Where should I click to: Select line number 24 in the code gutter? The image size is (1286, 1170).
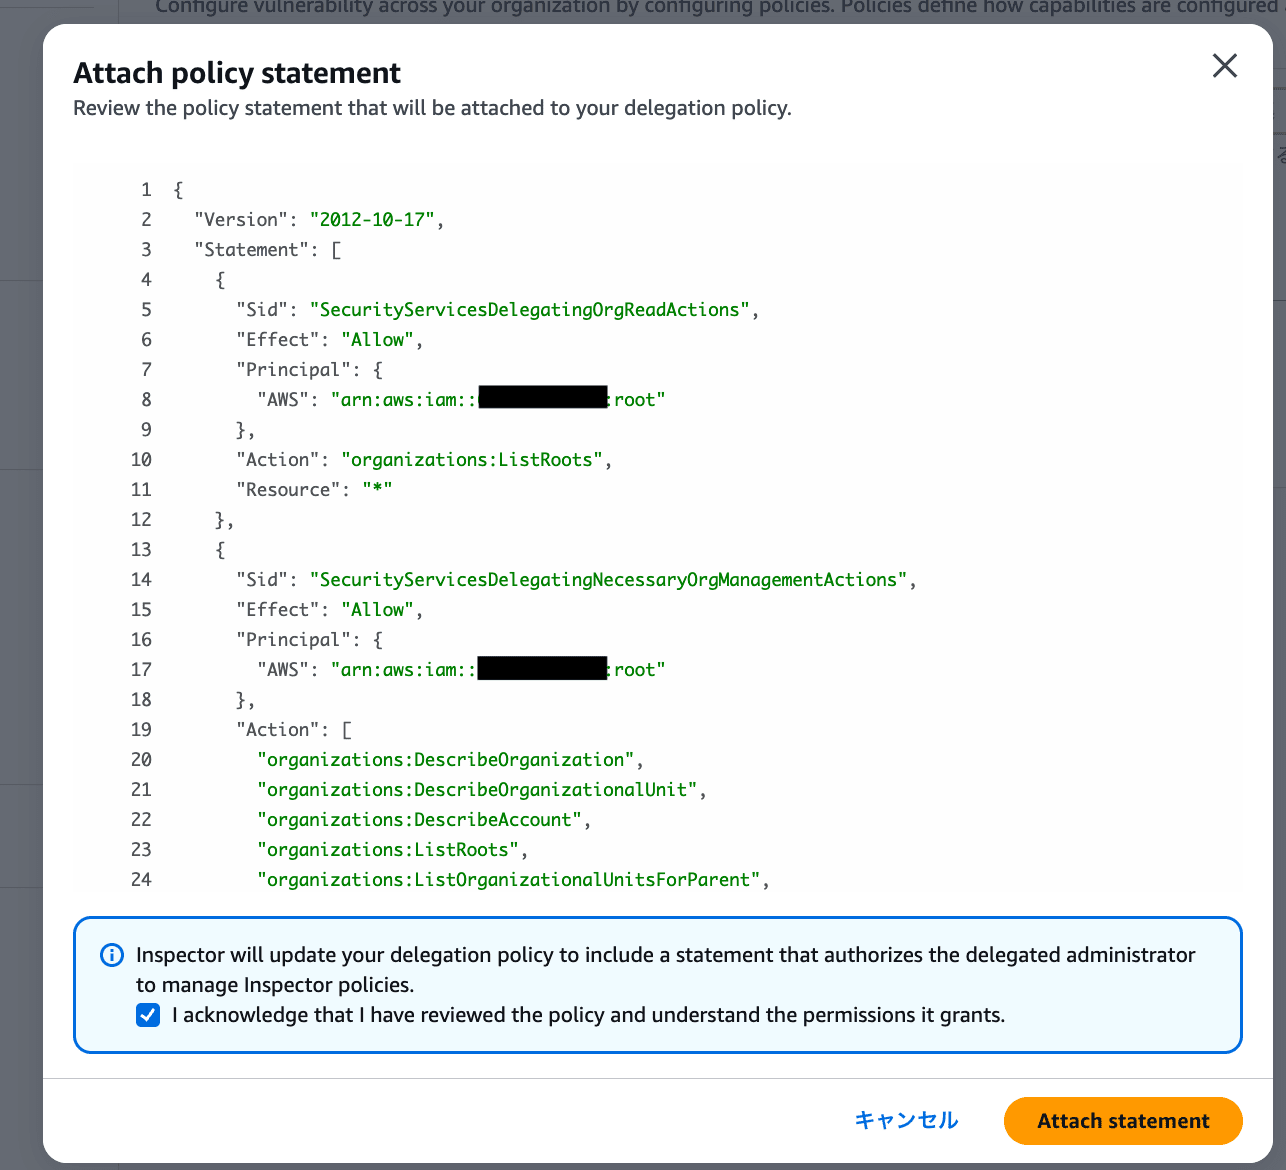pyautogui.click(x=141, y=880)
